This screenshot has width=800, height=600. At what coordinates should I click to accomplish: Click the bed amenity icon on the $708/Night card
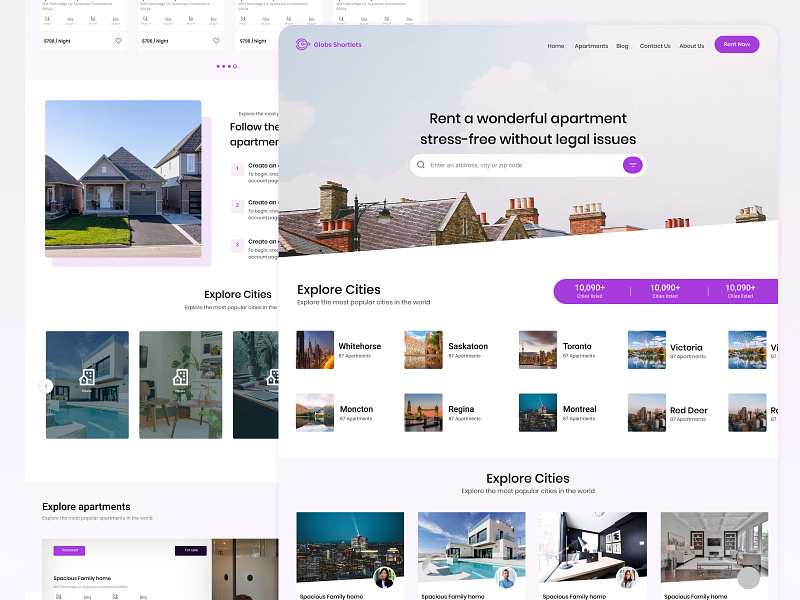point(46,18)
